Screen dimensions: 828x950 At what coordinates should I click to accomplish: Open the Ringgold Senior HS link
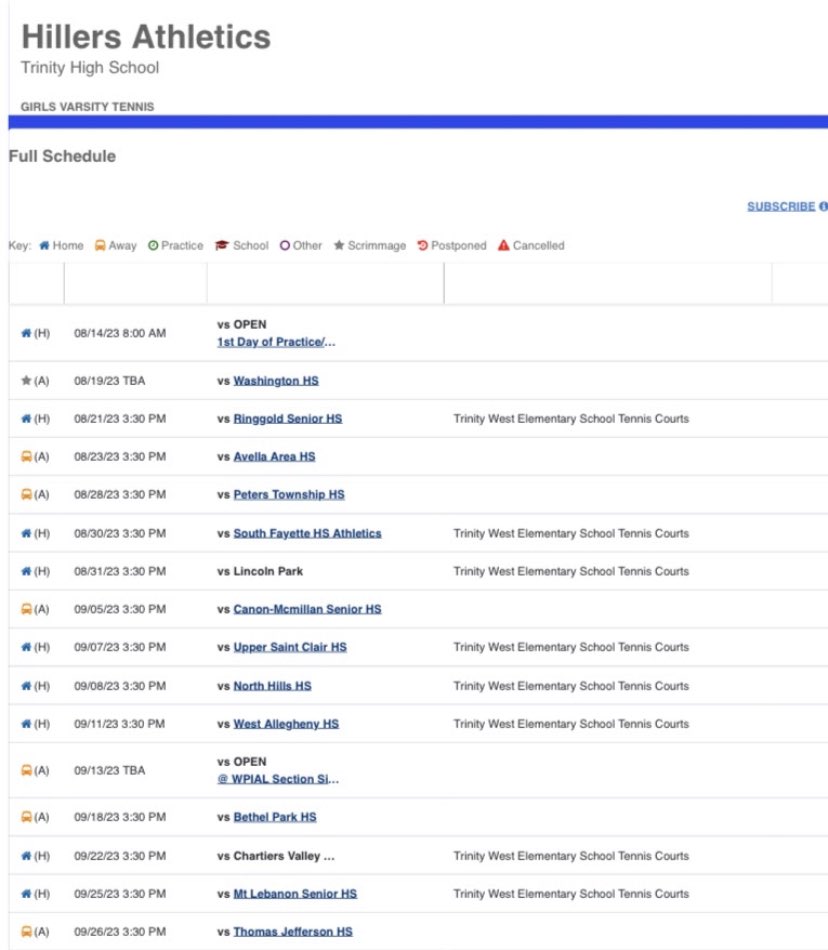[x=288, y=419]
